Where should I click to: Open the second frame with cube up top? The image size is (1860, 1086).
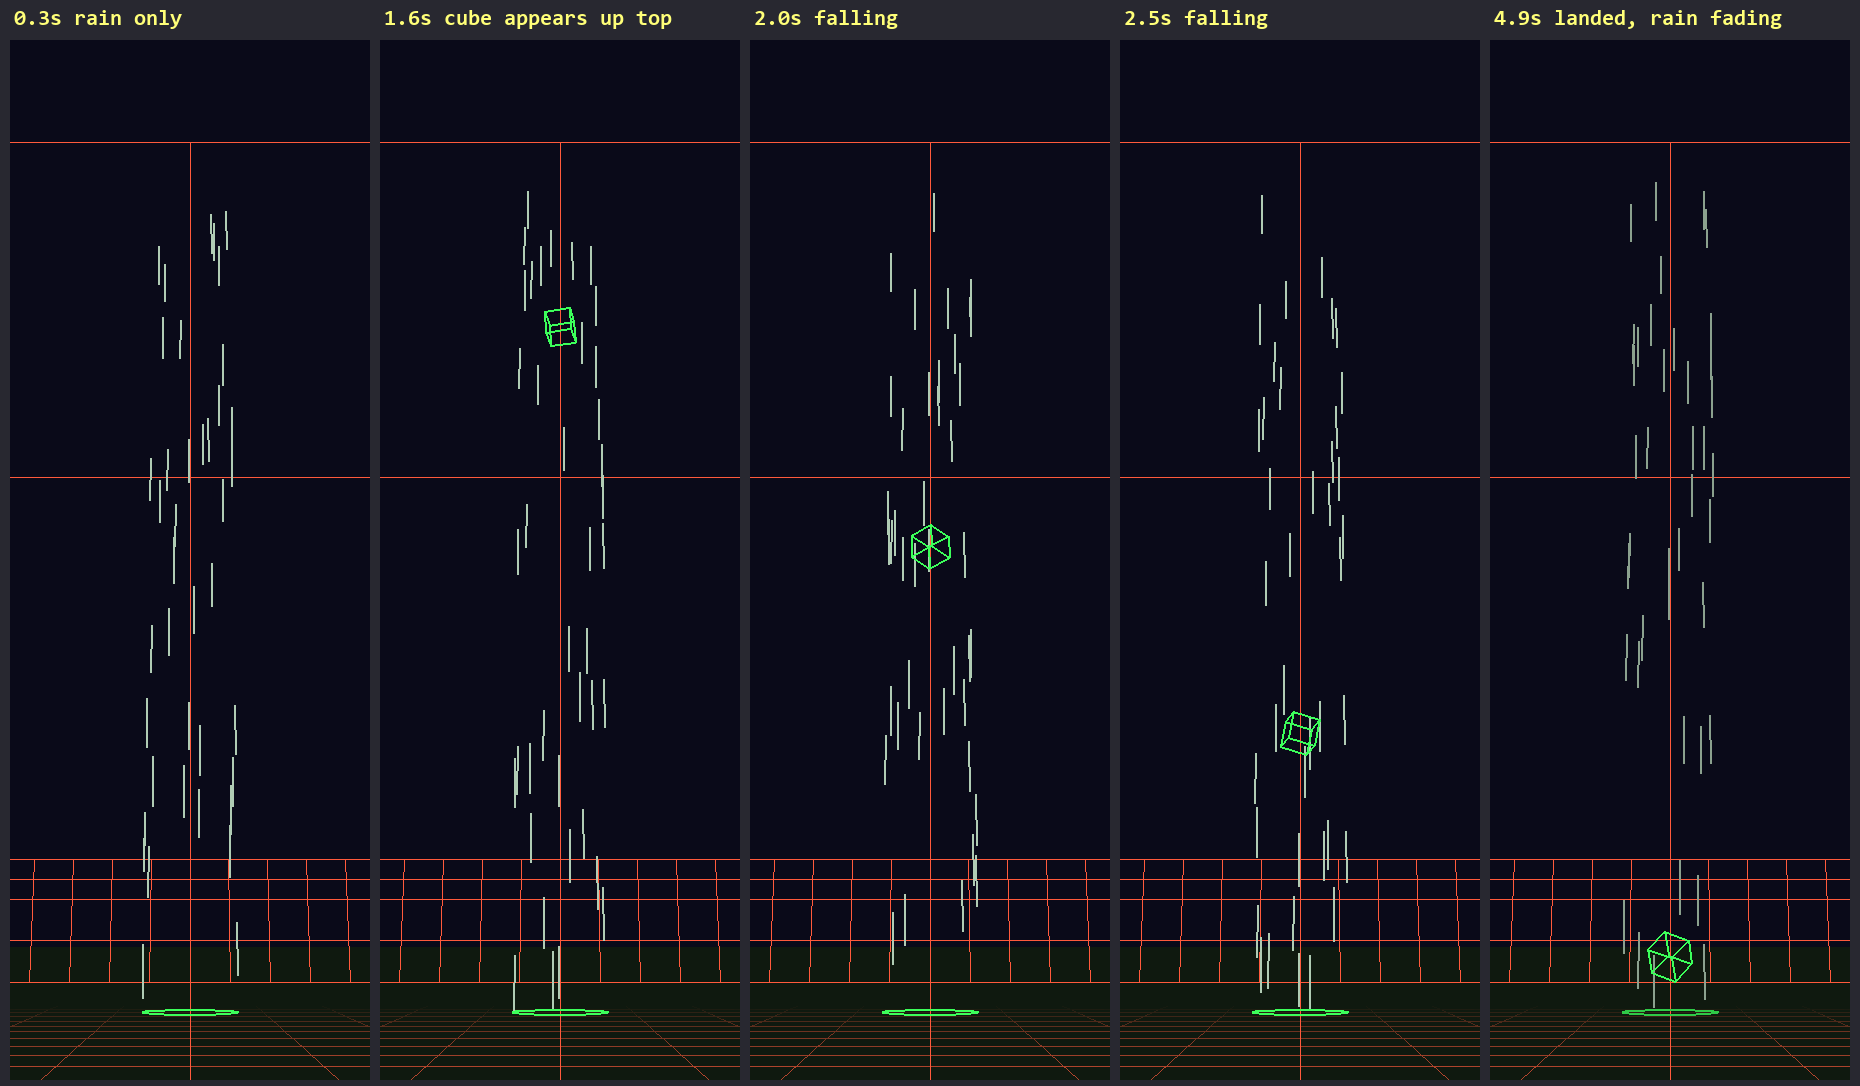(x=560, y=560)
